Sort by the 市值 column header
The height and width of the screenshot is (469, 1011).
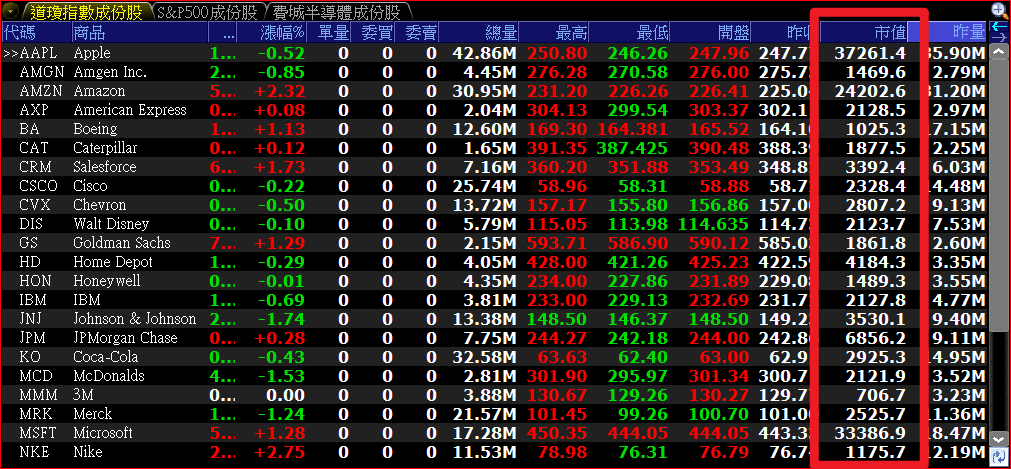pyautogui.click(x=864, y=32)
